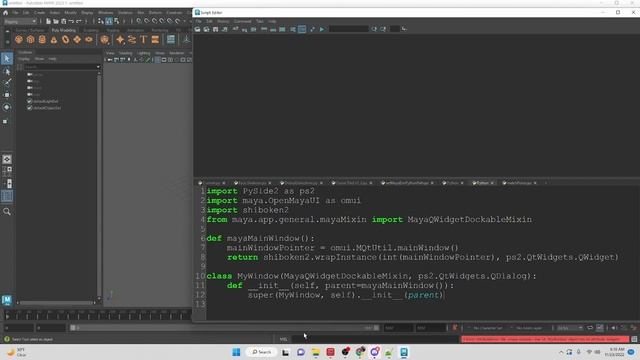Click Open Scene icon in Maya toolbar
The width and height of the screenshot is (640, 360).
click(x=56, y=21)
